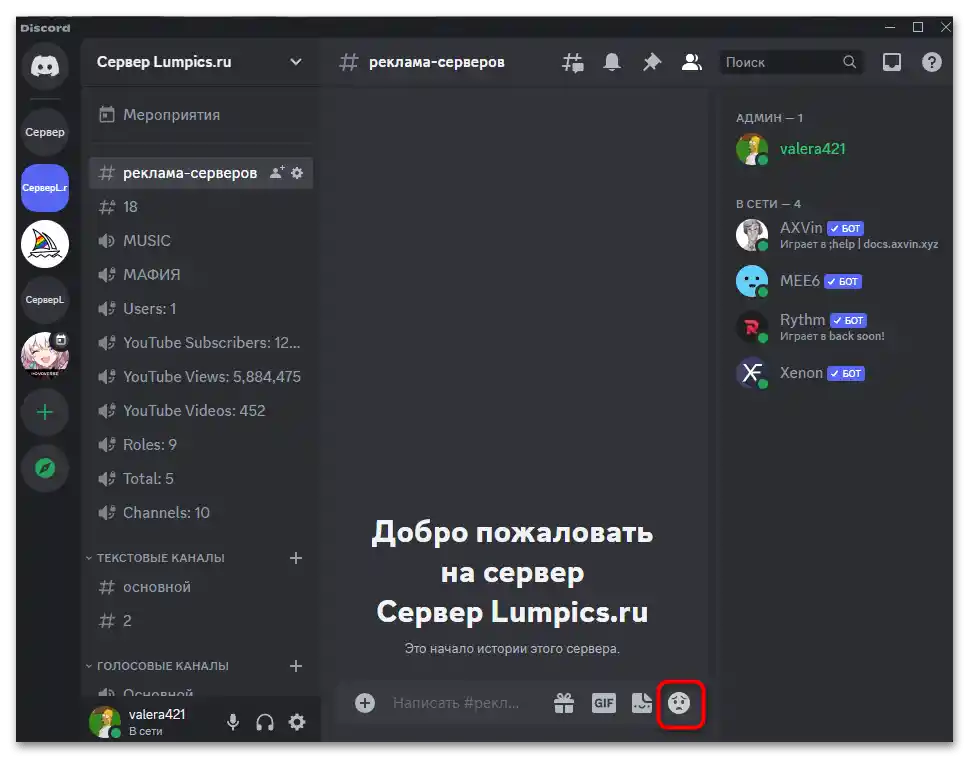Deafen yourself with the headphones icon
The width and height of the screenshot is (969, 758).
[264, 721]
